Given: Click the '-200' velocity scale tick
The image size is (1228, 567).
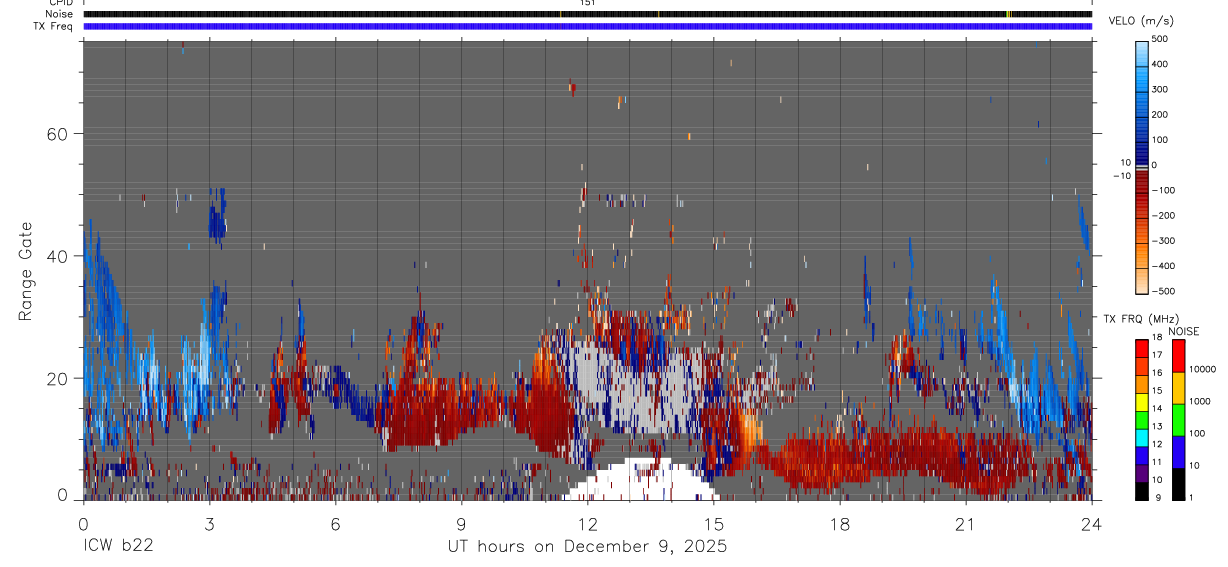Looking at the screenshot, I should click(x=1163, y=215).
